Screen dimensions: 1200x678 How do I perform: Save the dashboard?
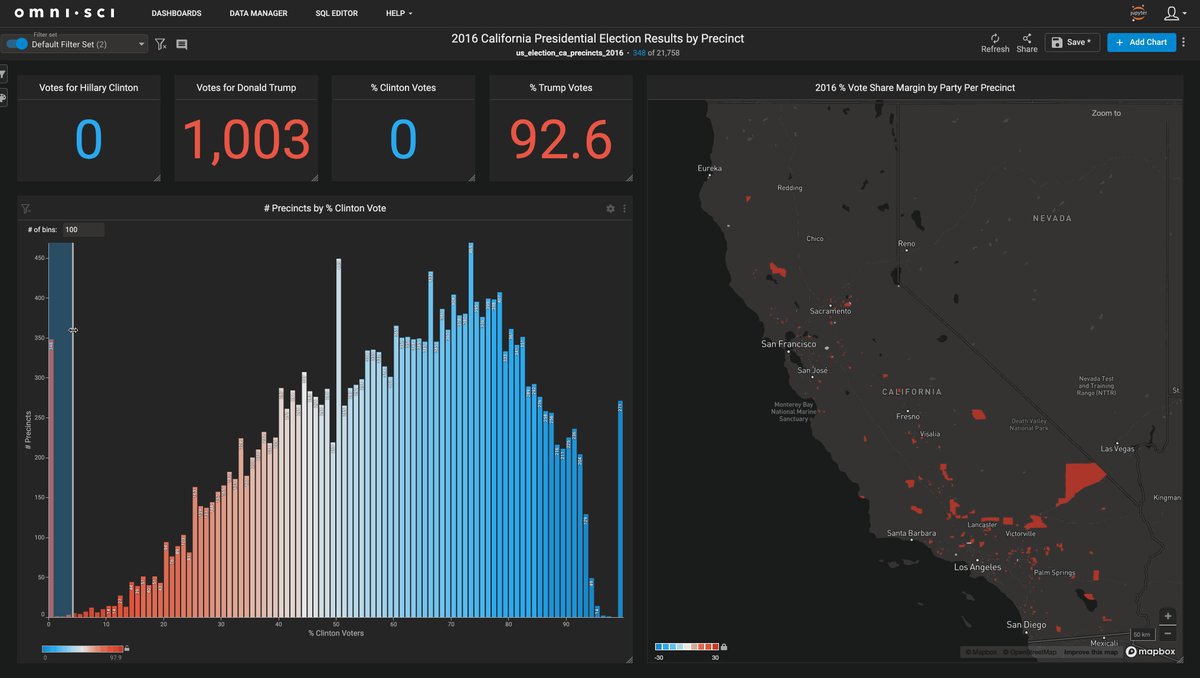[1072, 42]
